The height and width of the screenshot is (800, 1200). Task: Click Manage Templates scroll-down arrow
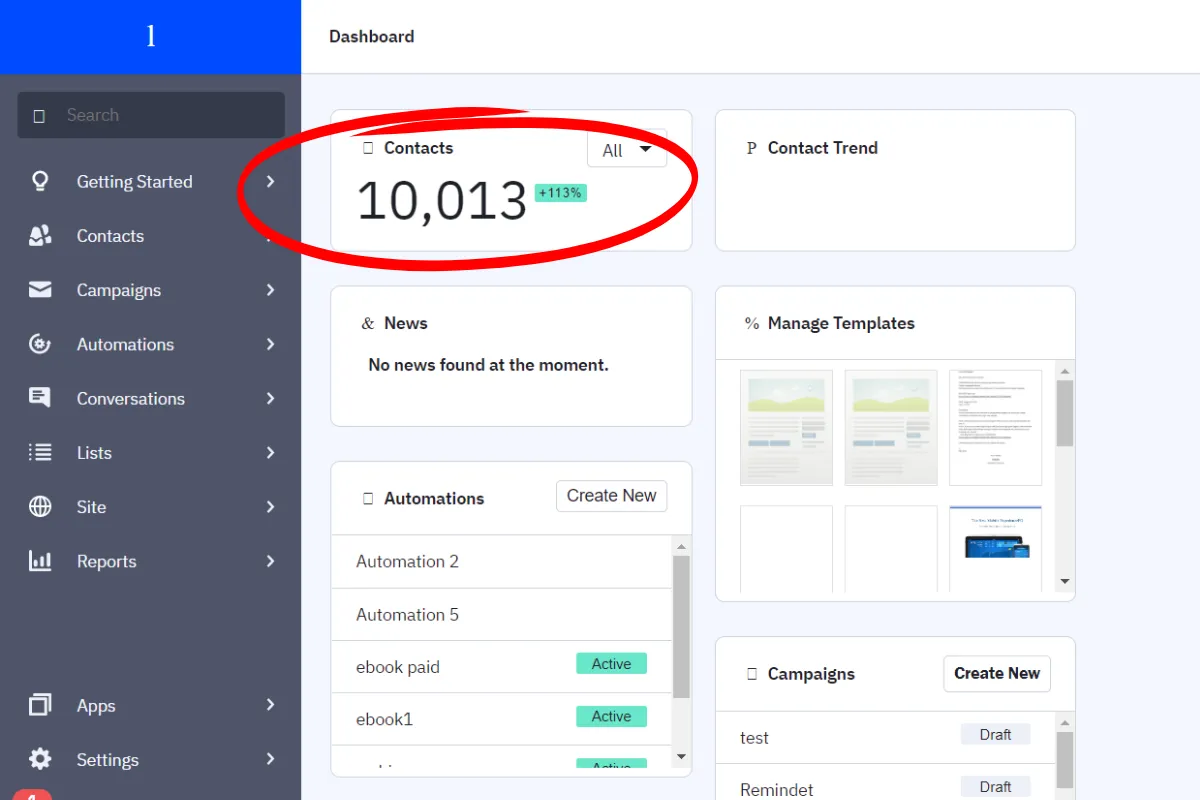[x=1065, y=581]
